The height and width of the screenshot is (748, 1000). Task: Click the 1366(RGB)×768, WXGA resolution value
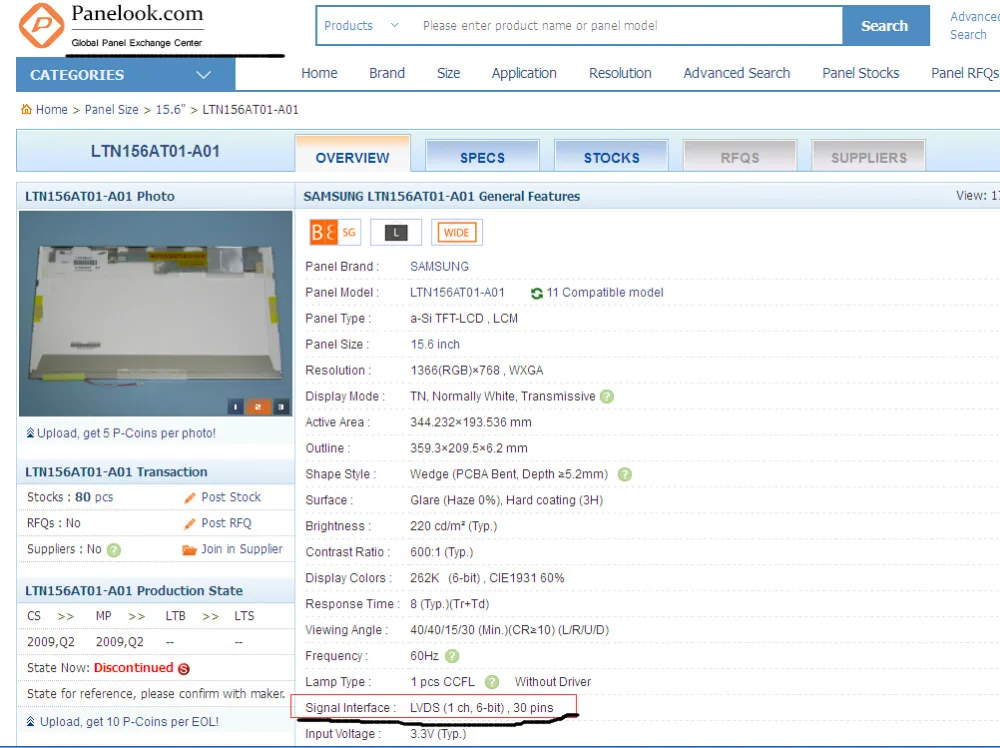point(476,370)
